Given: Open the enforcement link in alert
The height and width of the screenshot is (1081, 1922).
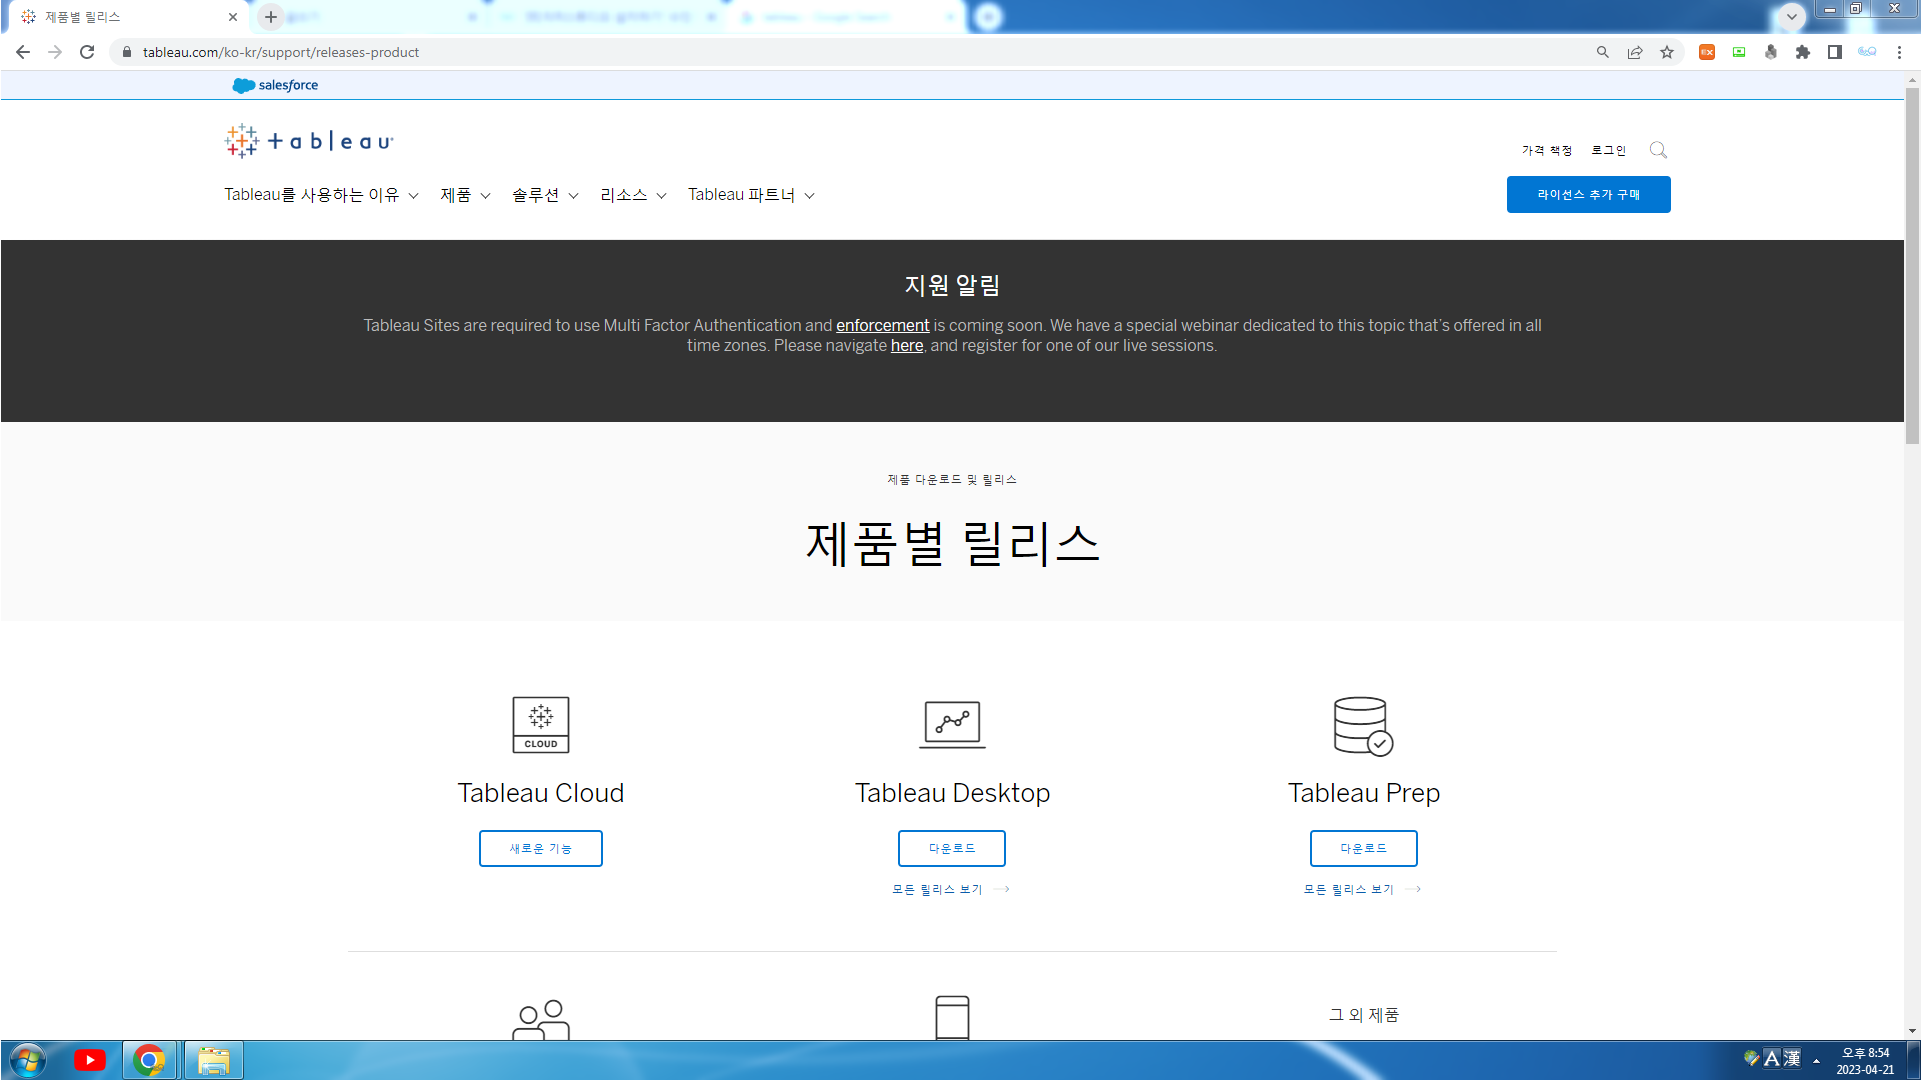Looking at the screenshot, I should click(882, 325).
